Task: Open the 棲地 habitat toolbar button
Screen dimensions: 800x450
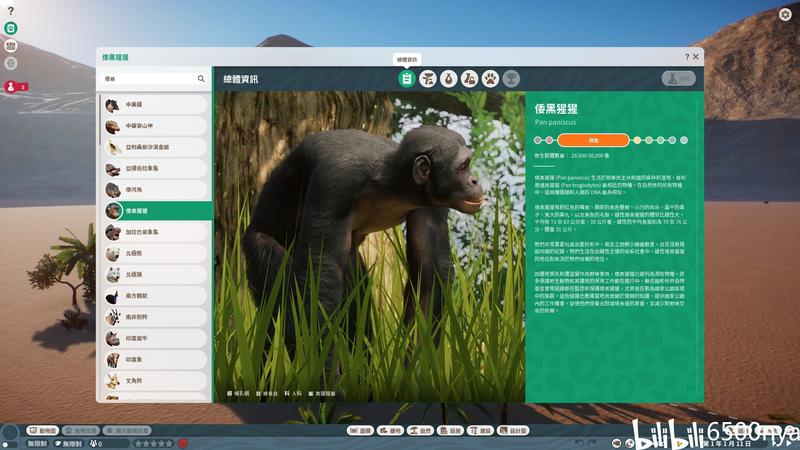Action: tap(390, 431)
